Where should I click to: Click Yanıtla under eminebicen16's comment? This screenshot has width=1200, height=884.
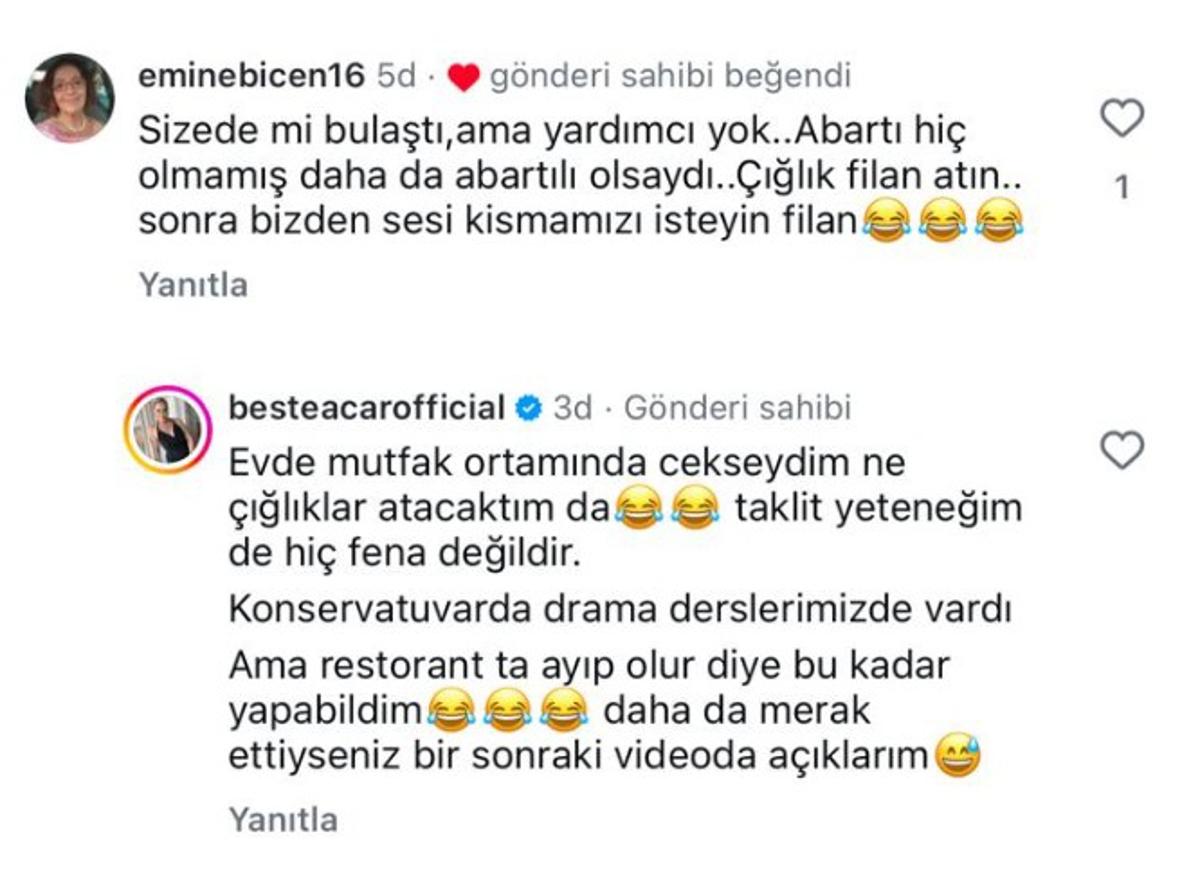click(x=192, y=285)
